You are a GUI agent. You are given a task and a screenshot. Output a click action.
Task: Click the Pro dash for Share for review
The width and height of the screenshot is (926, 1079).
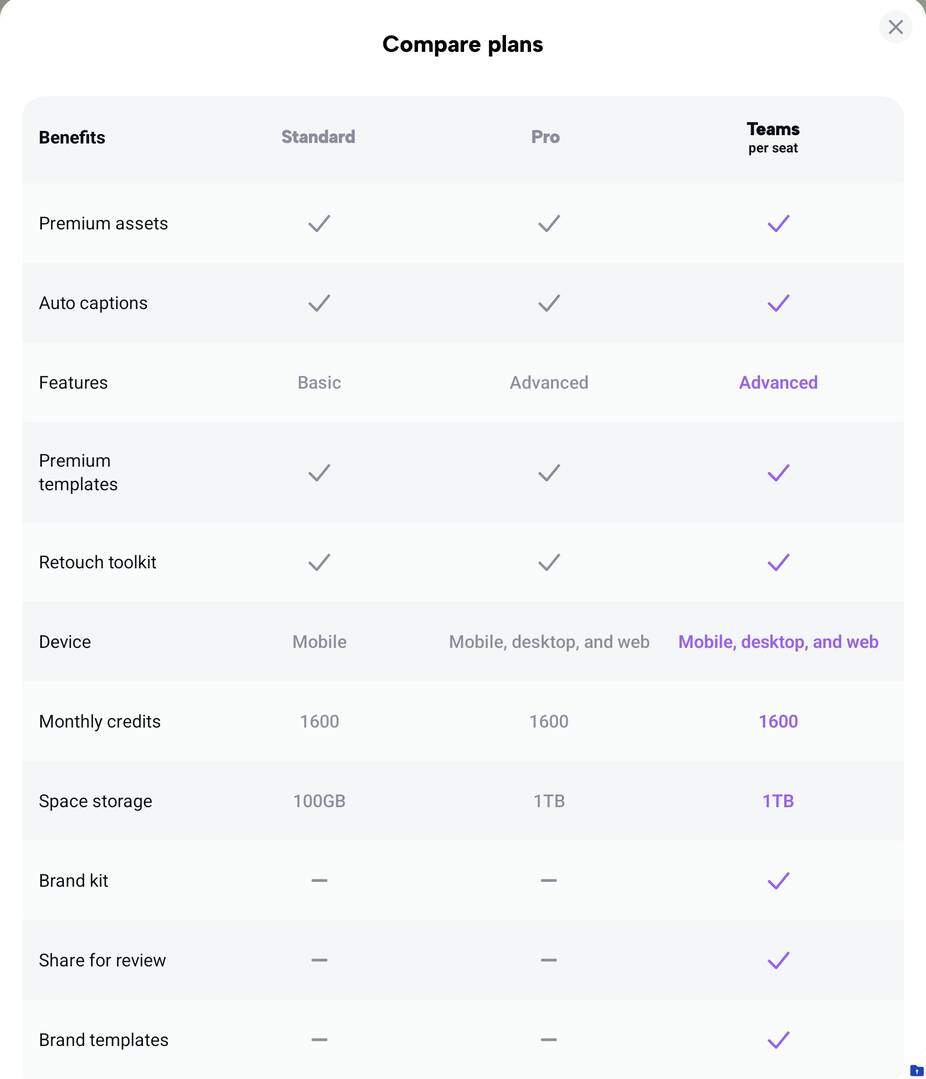(548, 960)
